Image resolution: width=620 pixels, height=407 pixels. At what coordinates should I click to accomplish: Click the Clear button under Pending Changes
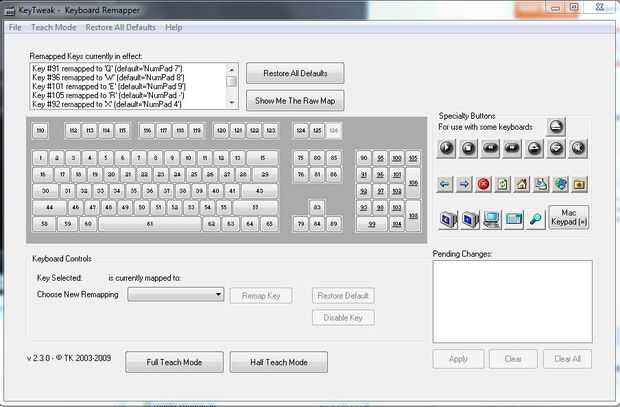[x=513, y=359]
